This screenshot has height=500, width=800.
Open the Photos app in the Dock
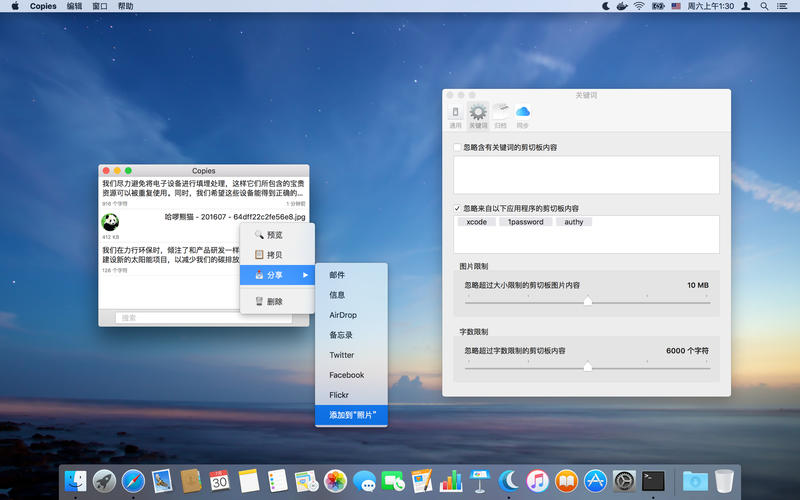click(x=336, y=481)
